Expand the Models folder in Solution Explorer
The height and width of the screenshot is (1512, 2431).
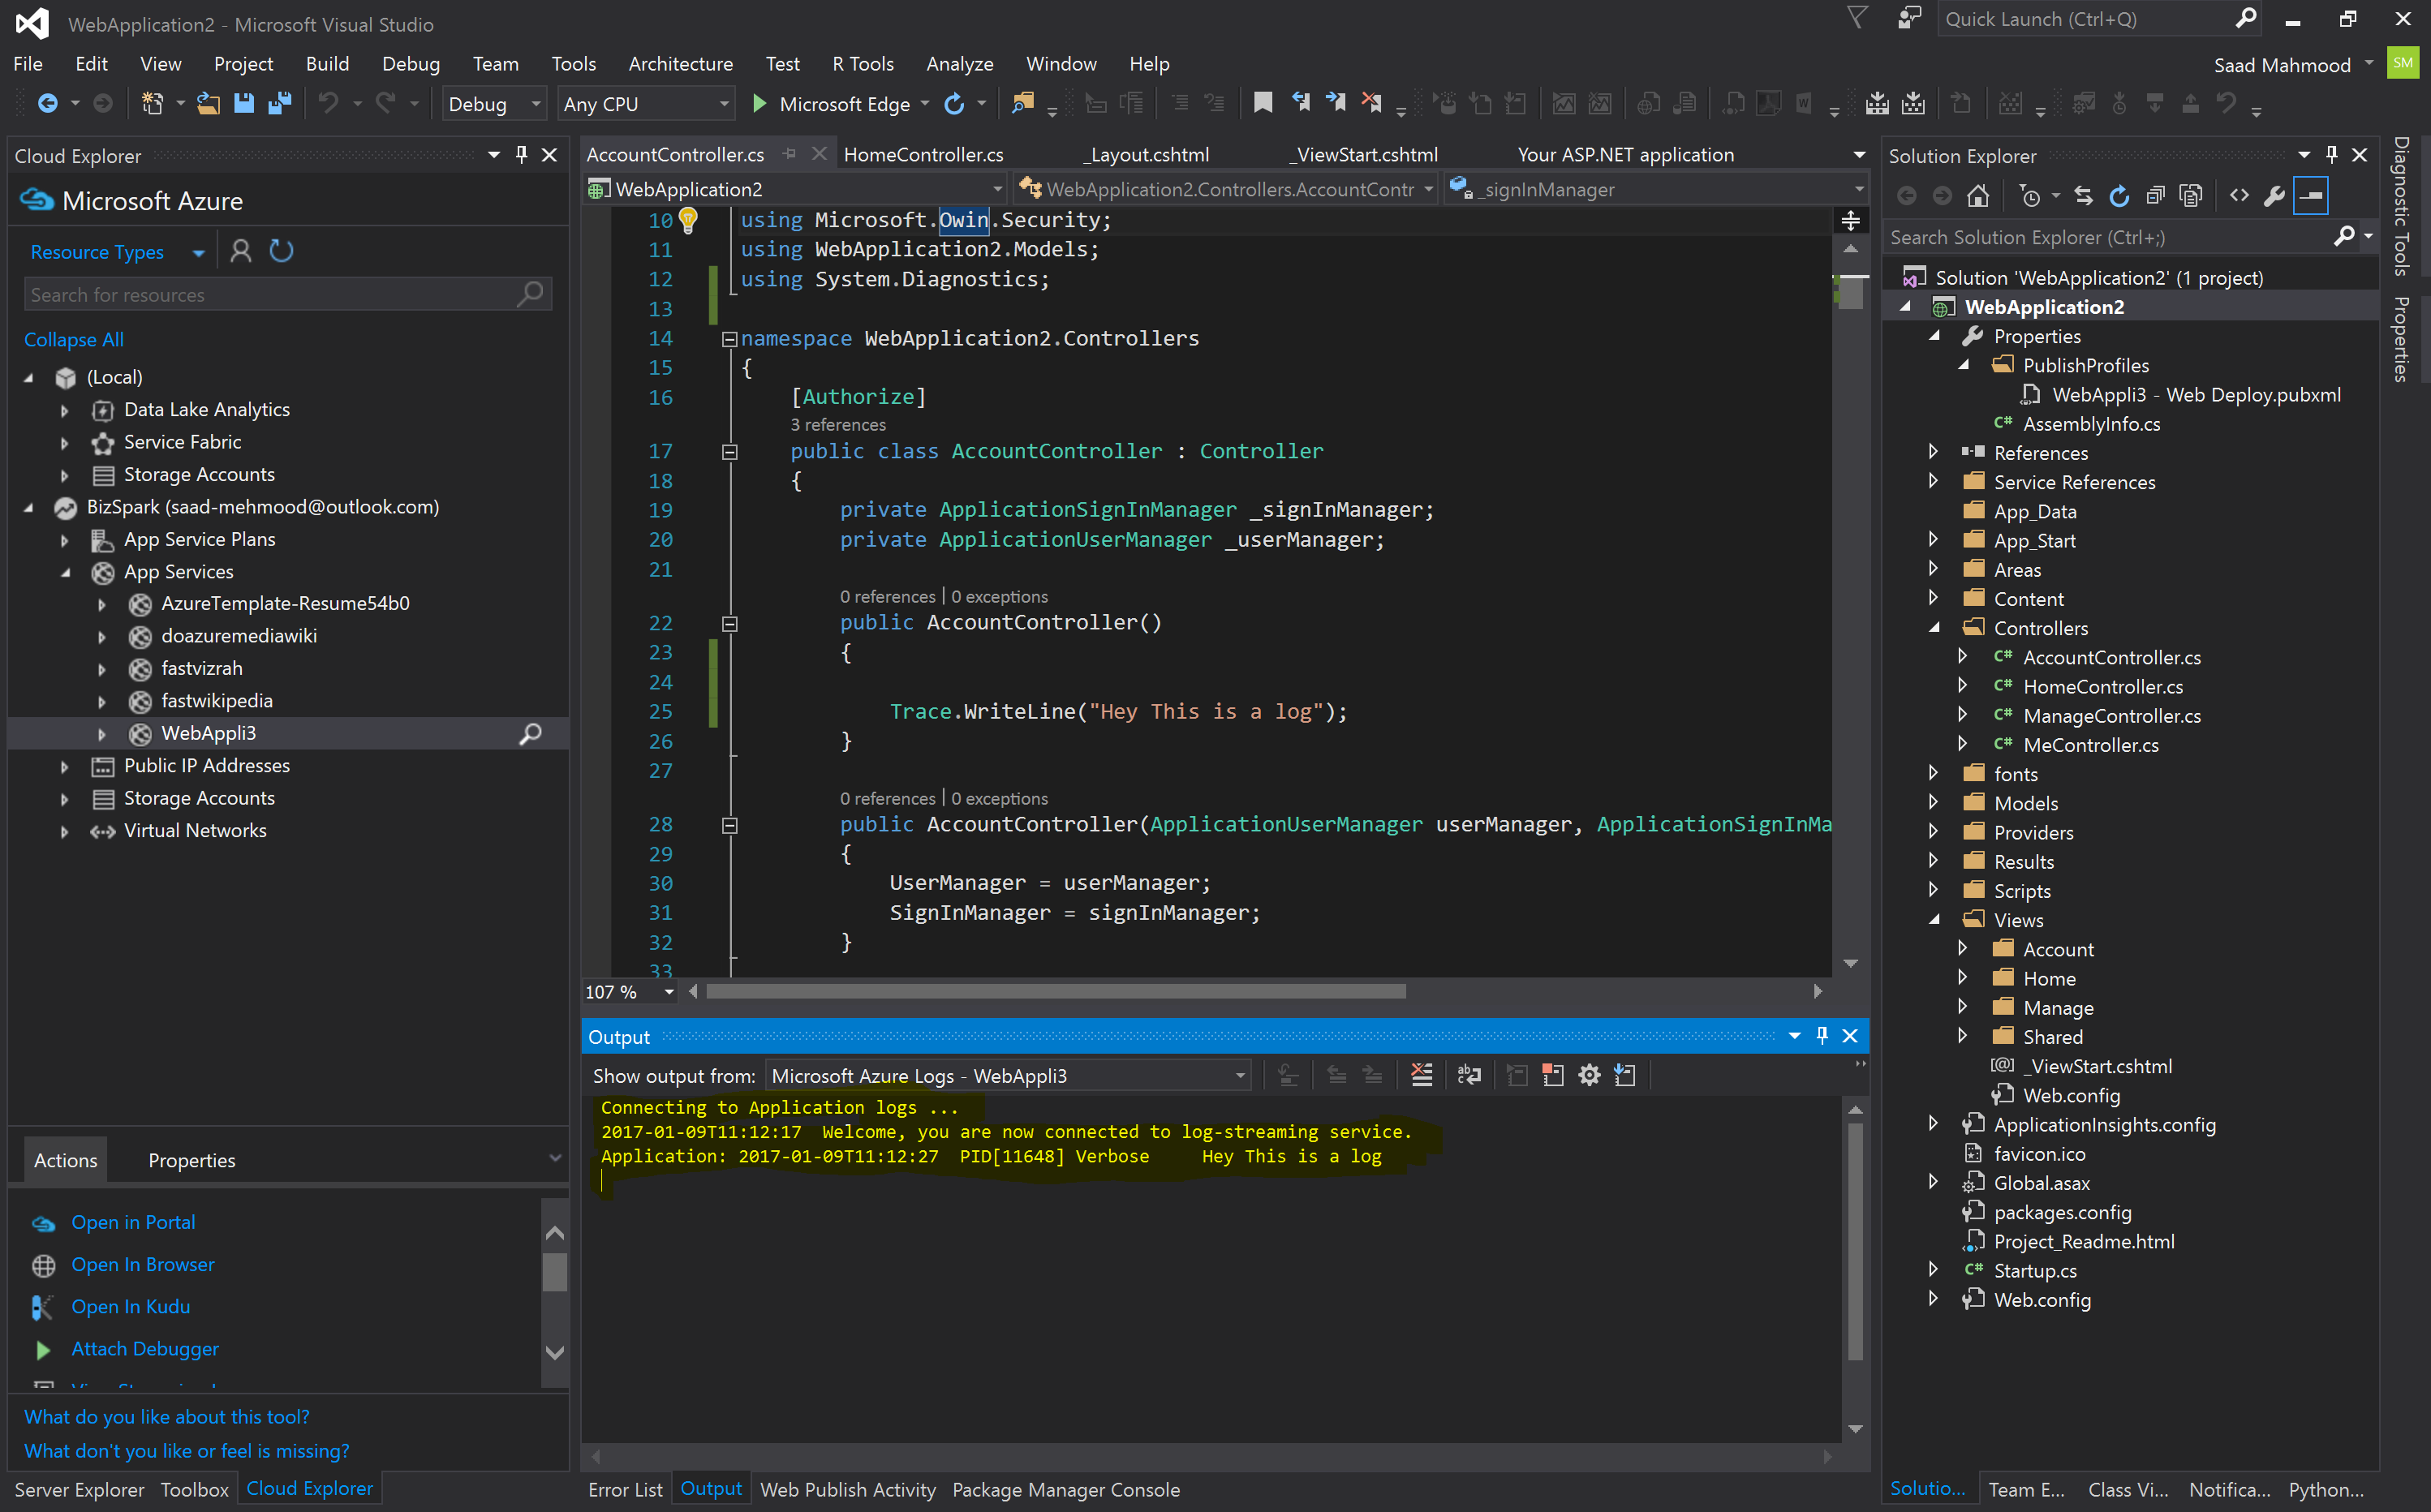click(x=1933, y=803)
